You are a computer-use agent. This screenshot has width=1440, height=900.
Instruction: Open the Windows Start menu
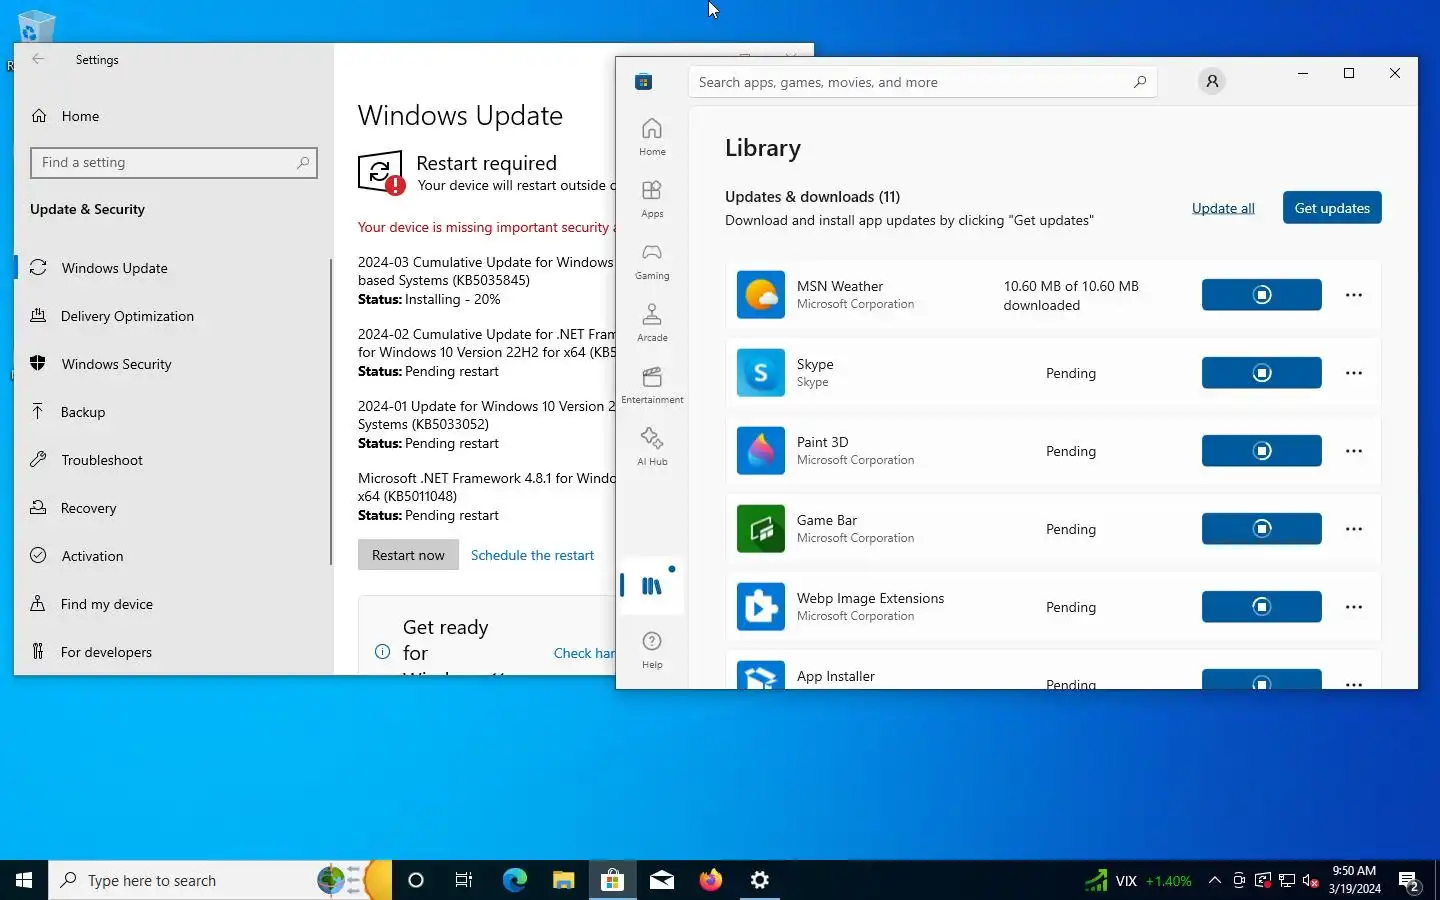point(24,880)
